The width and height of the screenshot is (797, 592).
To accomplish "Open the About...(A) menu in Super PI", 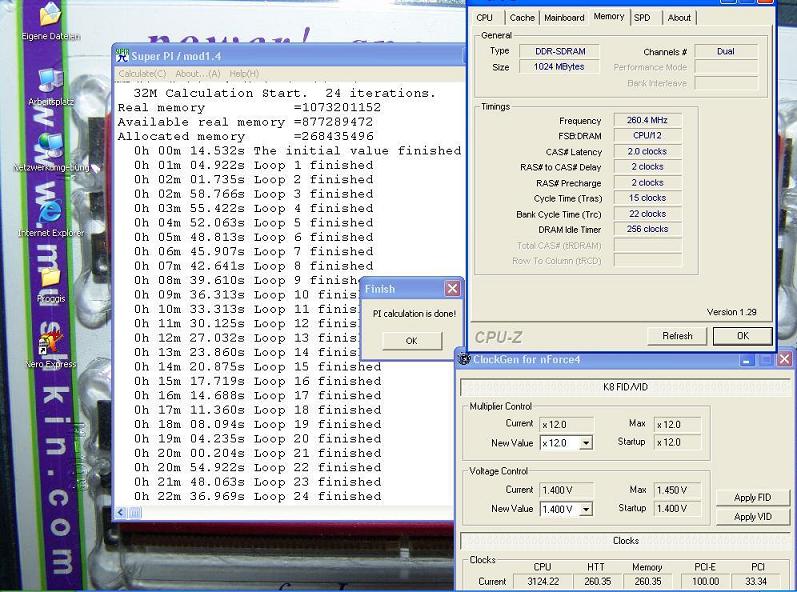I will [x=198, y=74].
